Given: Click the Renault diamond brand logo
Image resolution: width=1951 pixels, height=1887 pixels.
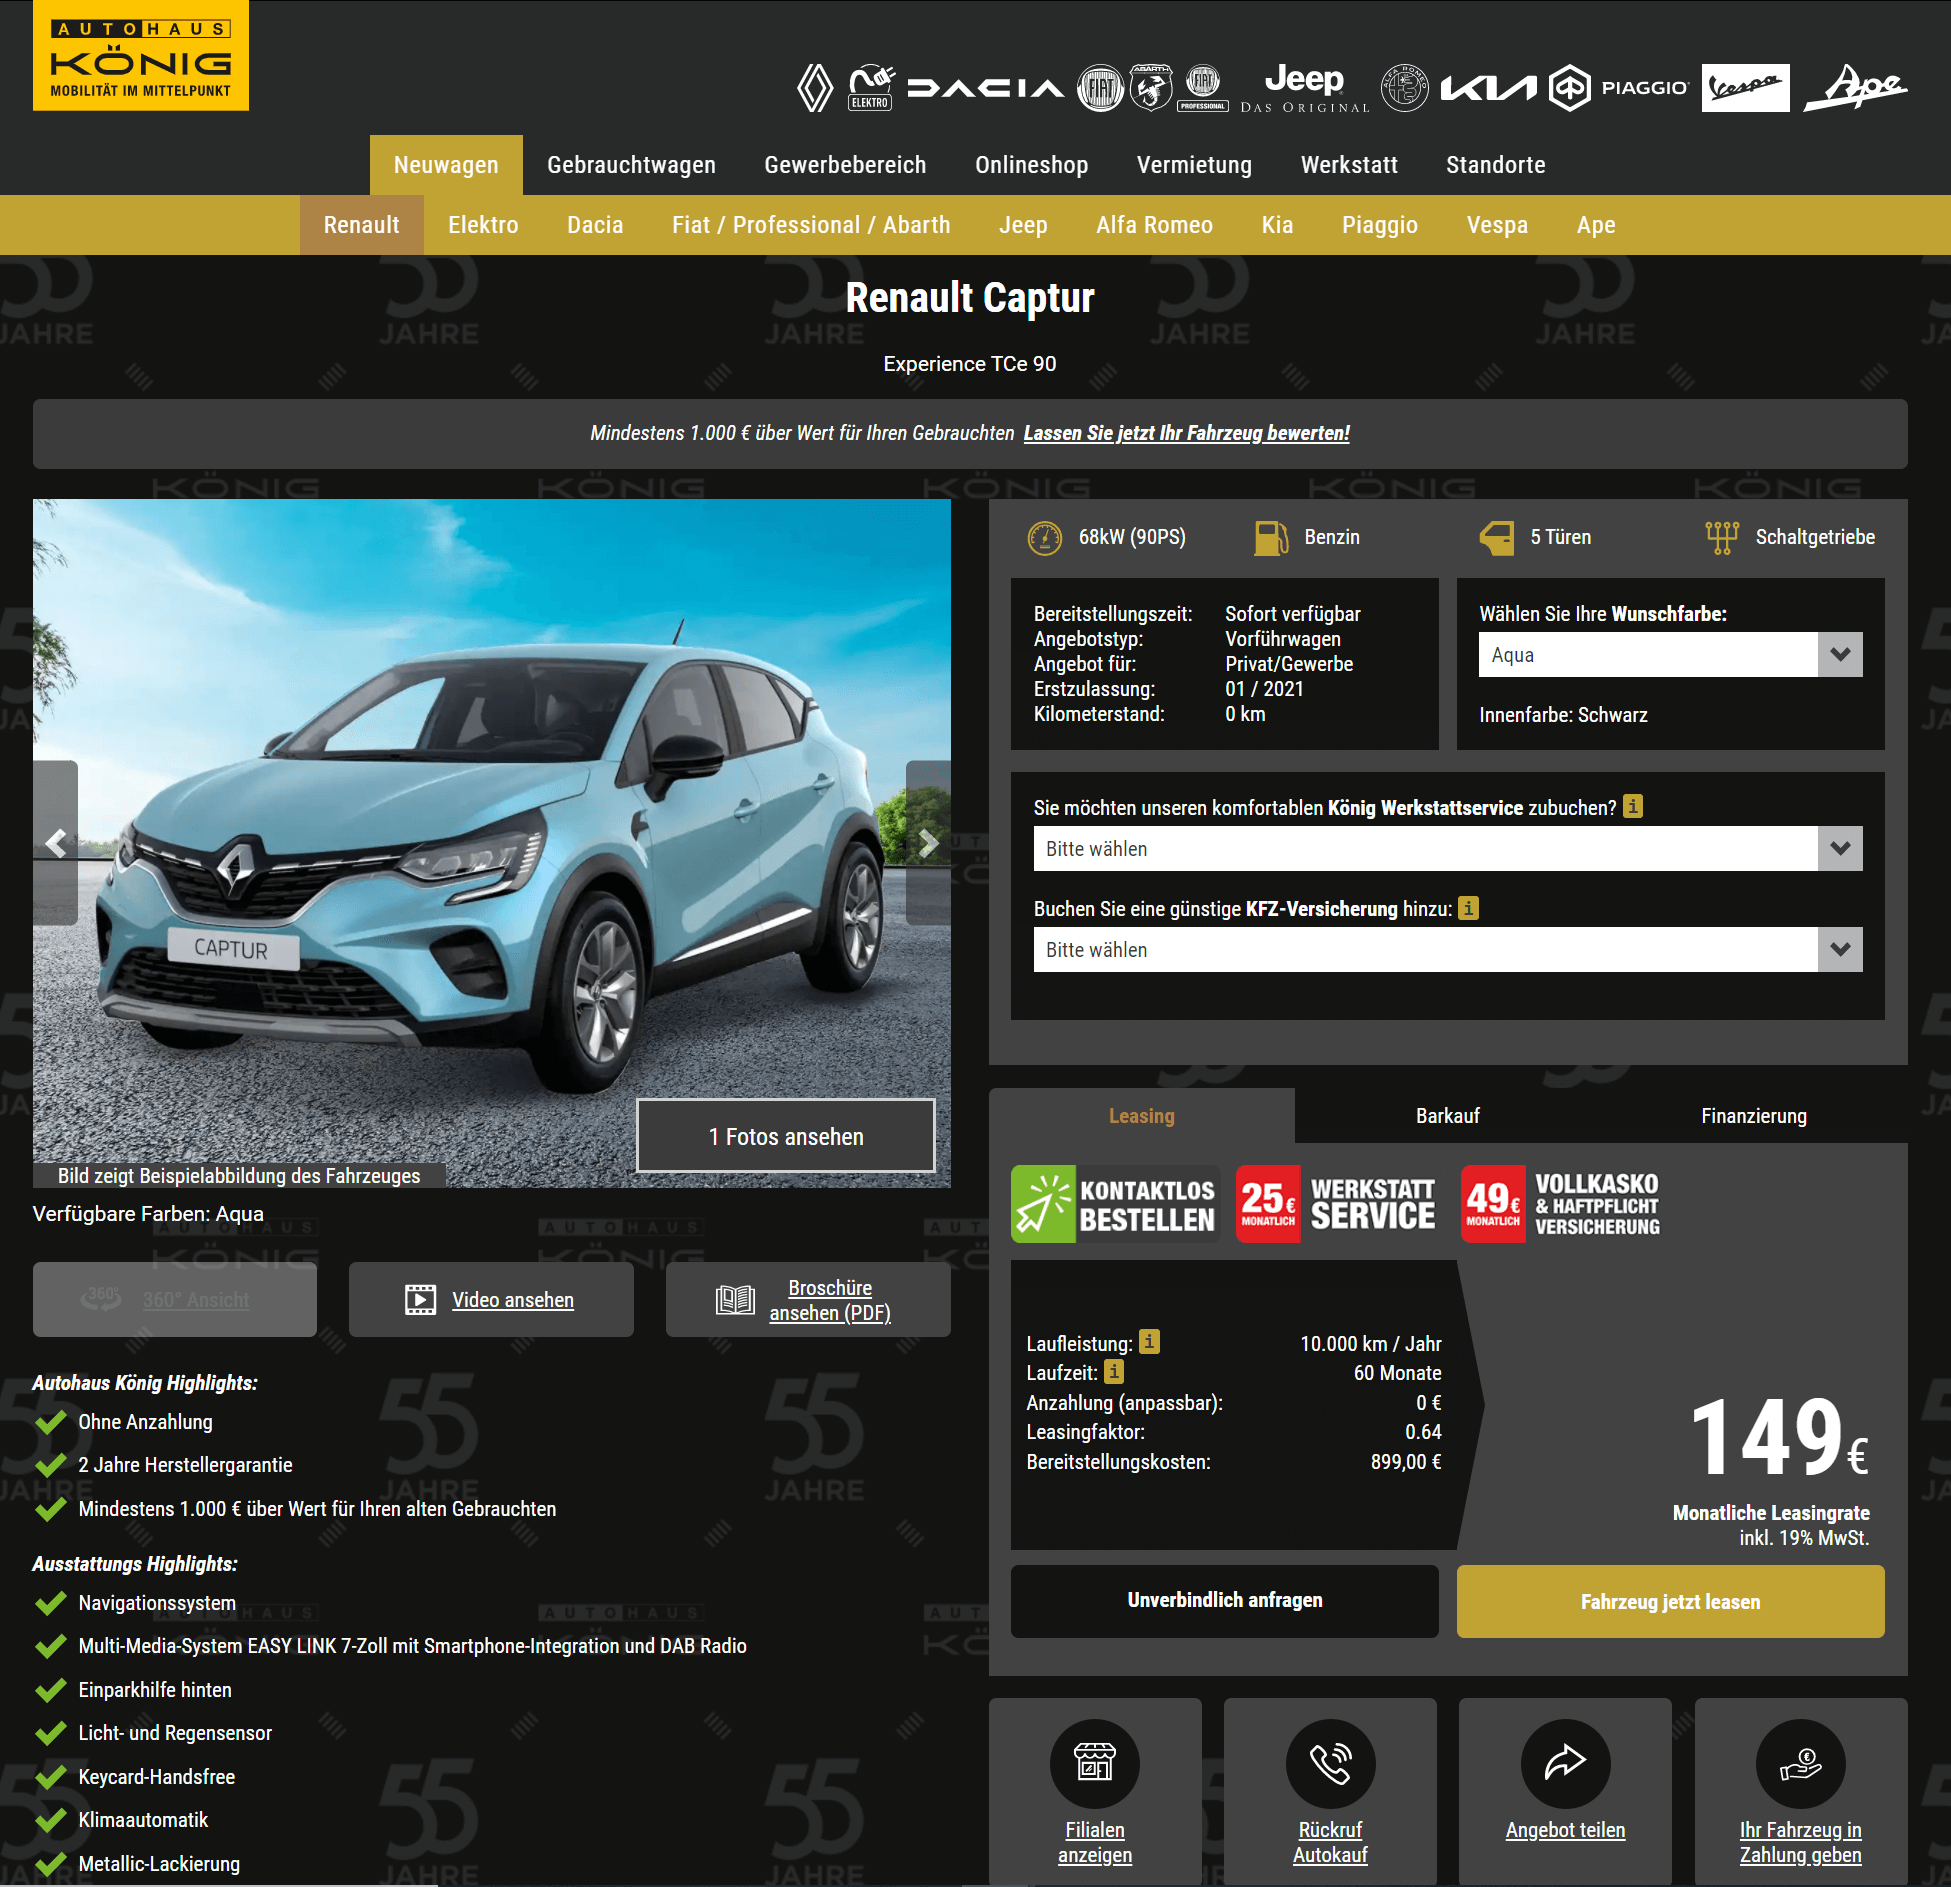Looking at the screenshot, I should 815,88.
